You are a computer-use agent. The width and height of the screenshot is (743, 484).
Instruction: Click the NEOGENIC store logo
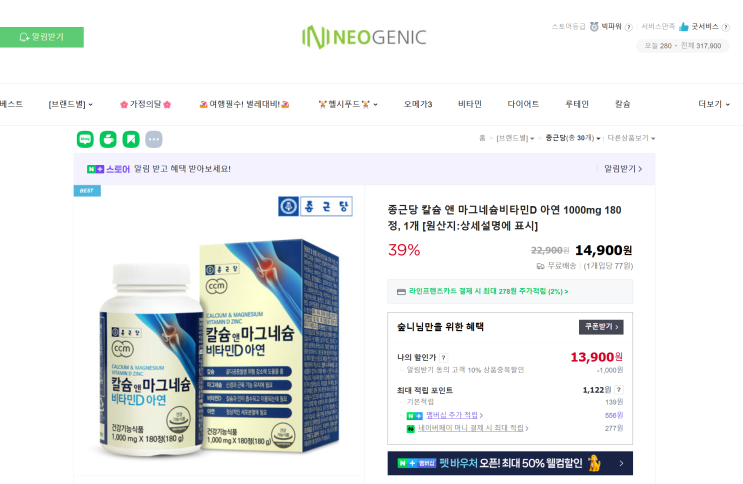[x=364, y=37]
